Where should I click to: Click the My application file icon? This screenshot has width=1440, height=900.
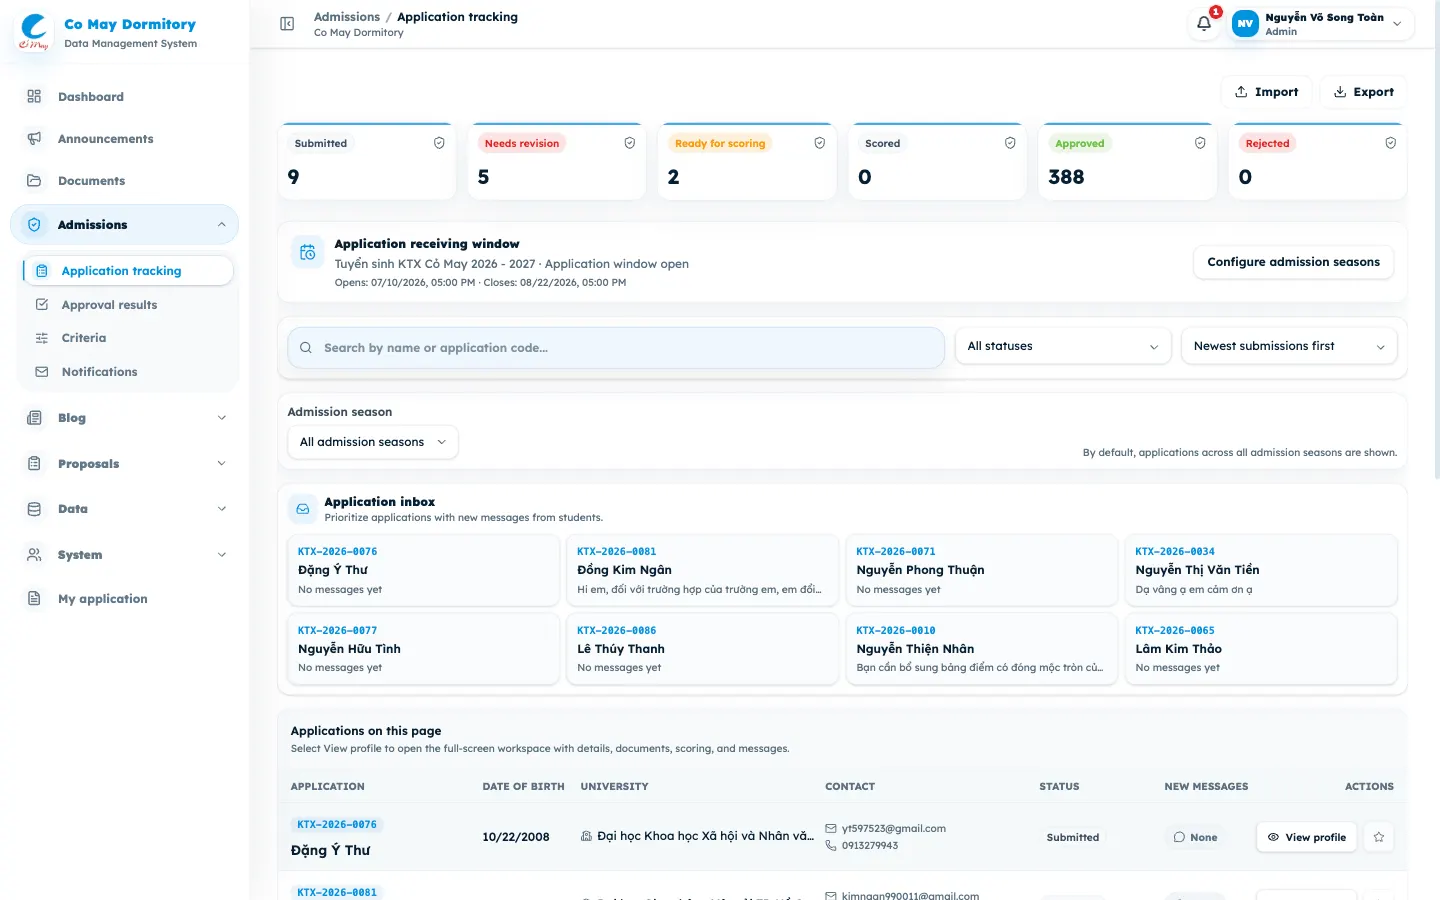[x=34, y=599]
